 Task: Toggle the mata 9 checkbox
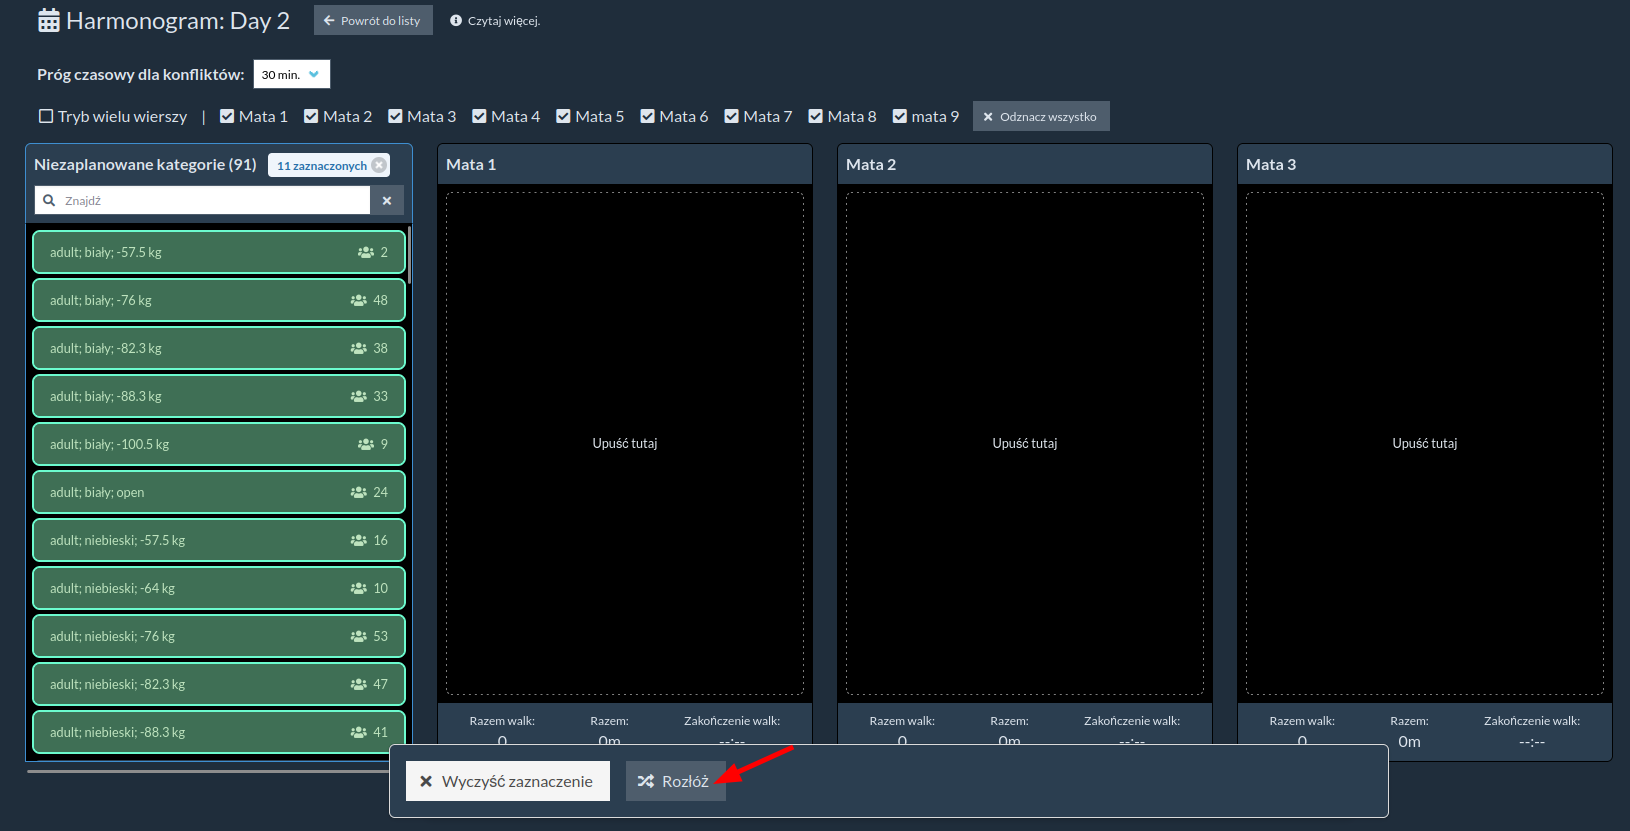900,117
